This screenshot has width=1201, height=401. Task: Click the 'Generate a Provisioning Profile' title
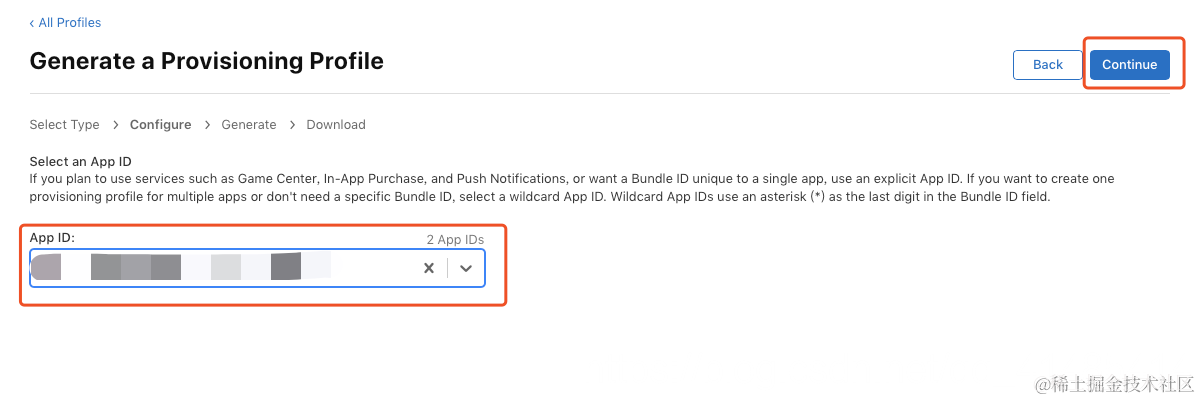[207, 61]
